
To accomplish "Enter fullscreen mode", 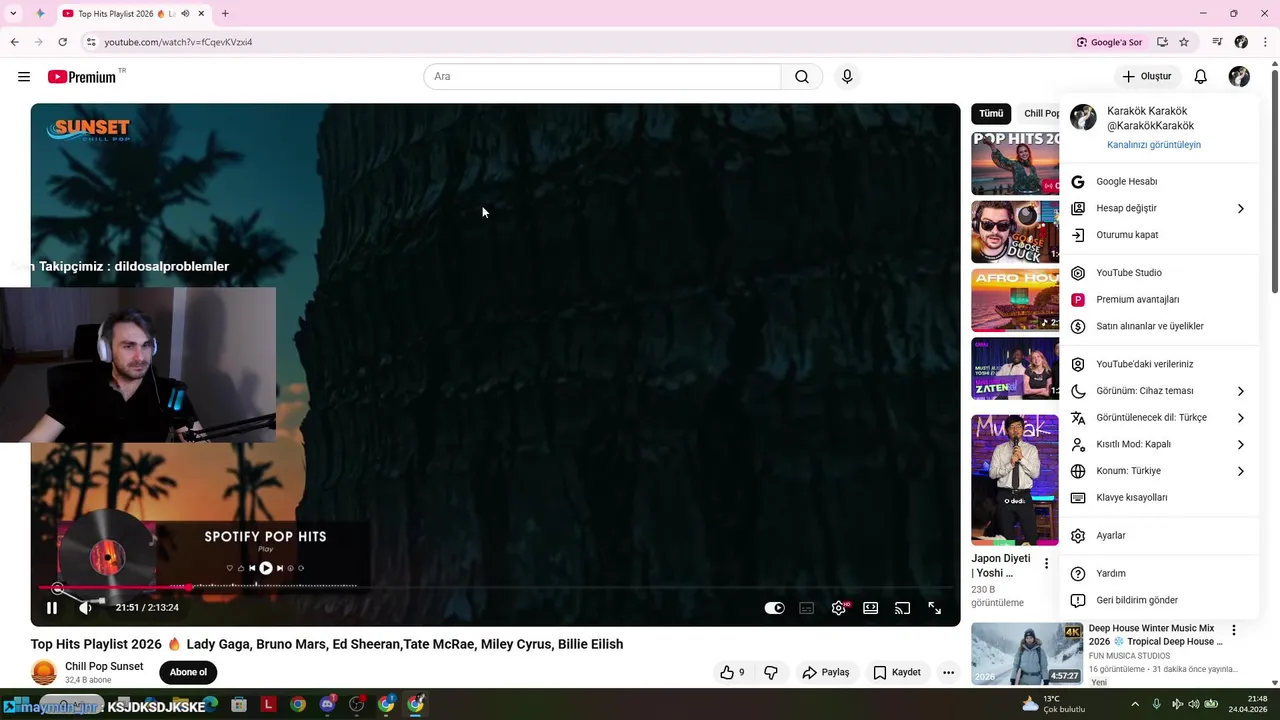I will click(935, 608).
